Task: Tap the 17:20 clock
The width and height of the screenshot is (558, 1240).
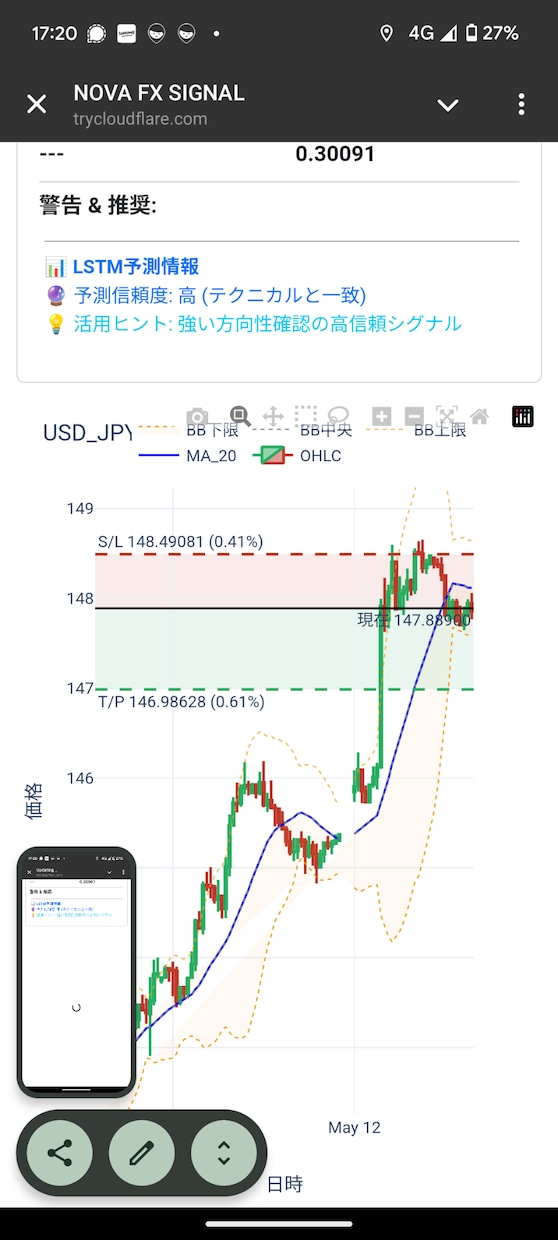Action: click(x=54, y=33)
